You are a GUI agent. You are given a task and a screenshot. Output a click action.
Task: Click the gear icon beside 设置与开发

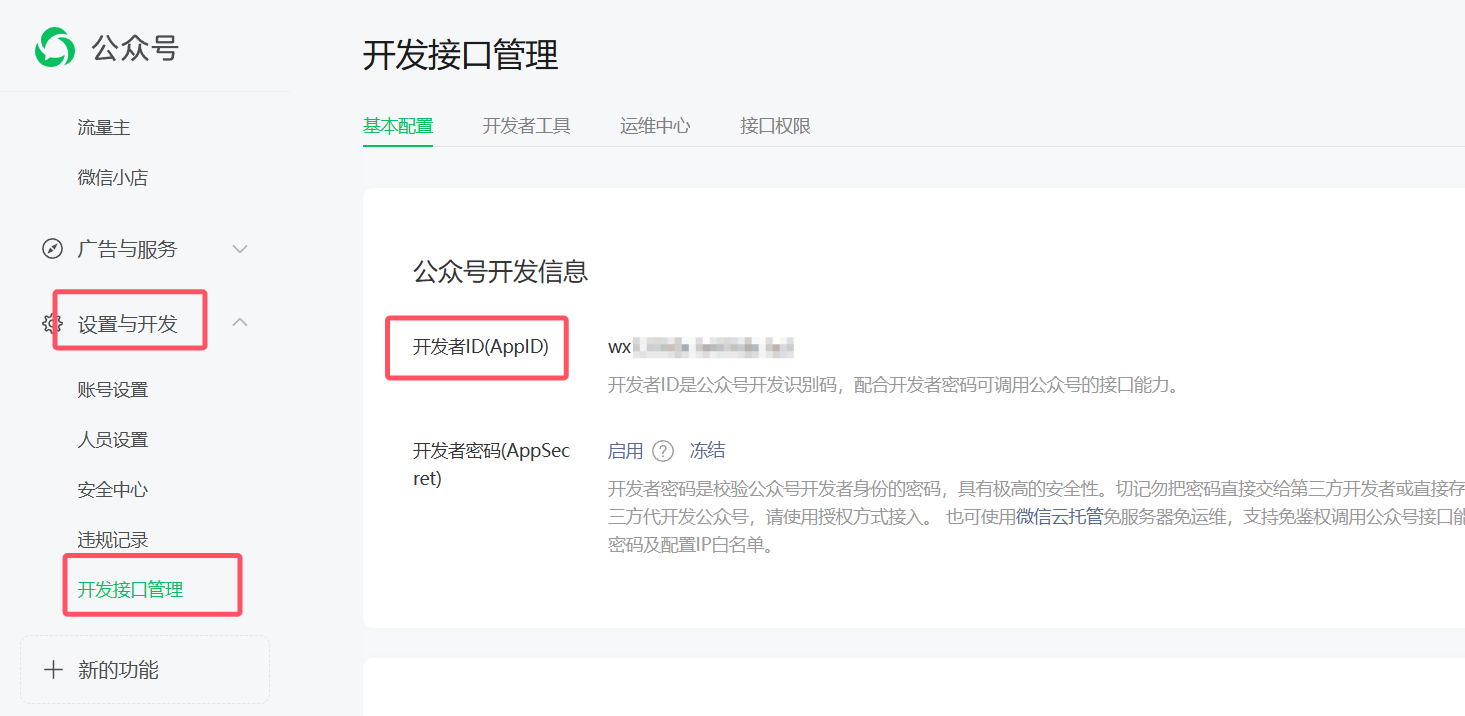point(52,323)
